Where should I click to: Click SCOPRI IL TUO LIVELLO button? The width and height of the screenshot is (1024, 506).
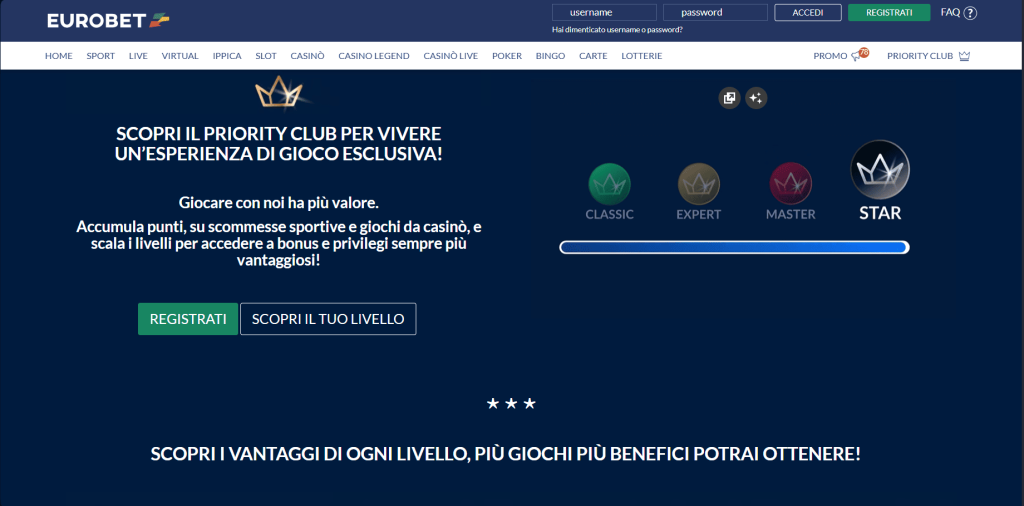pos(328,319)
